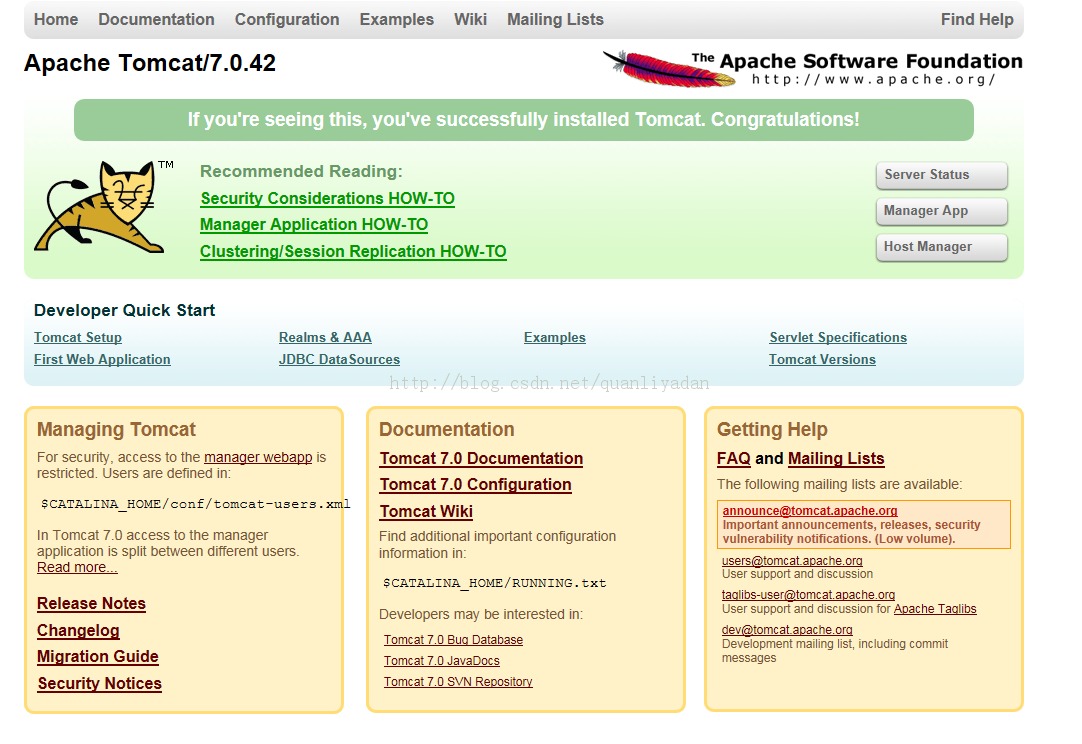1082x744 pixels.
Task: Open the Examples link under Developer Quick Start
Action: click(x=555, y=337)
